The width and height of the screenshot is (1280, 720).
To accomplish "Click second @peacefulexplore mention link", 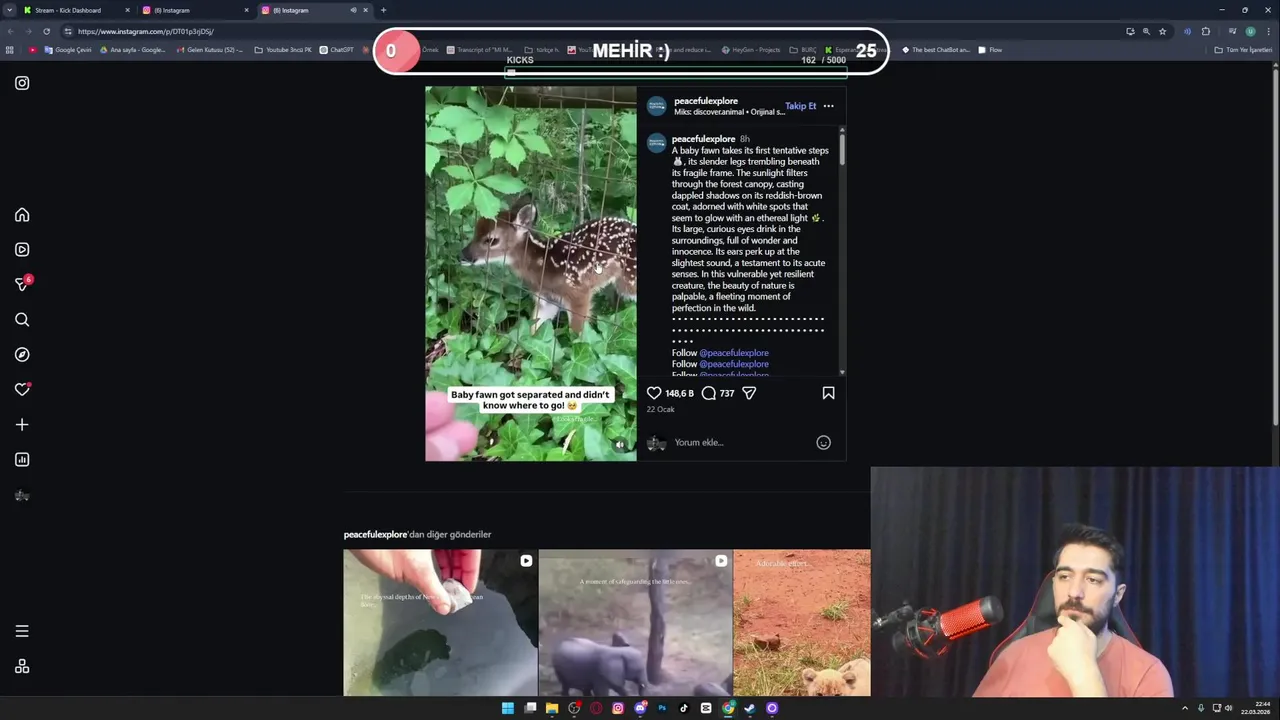I will coord(734,364).
